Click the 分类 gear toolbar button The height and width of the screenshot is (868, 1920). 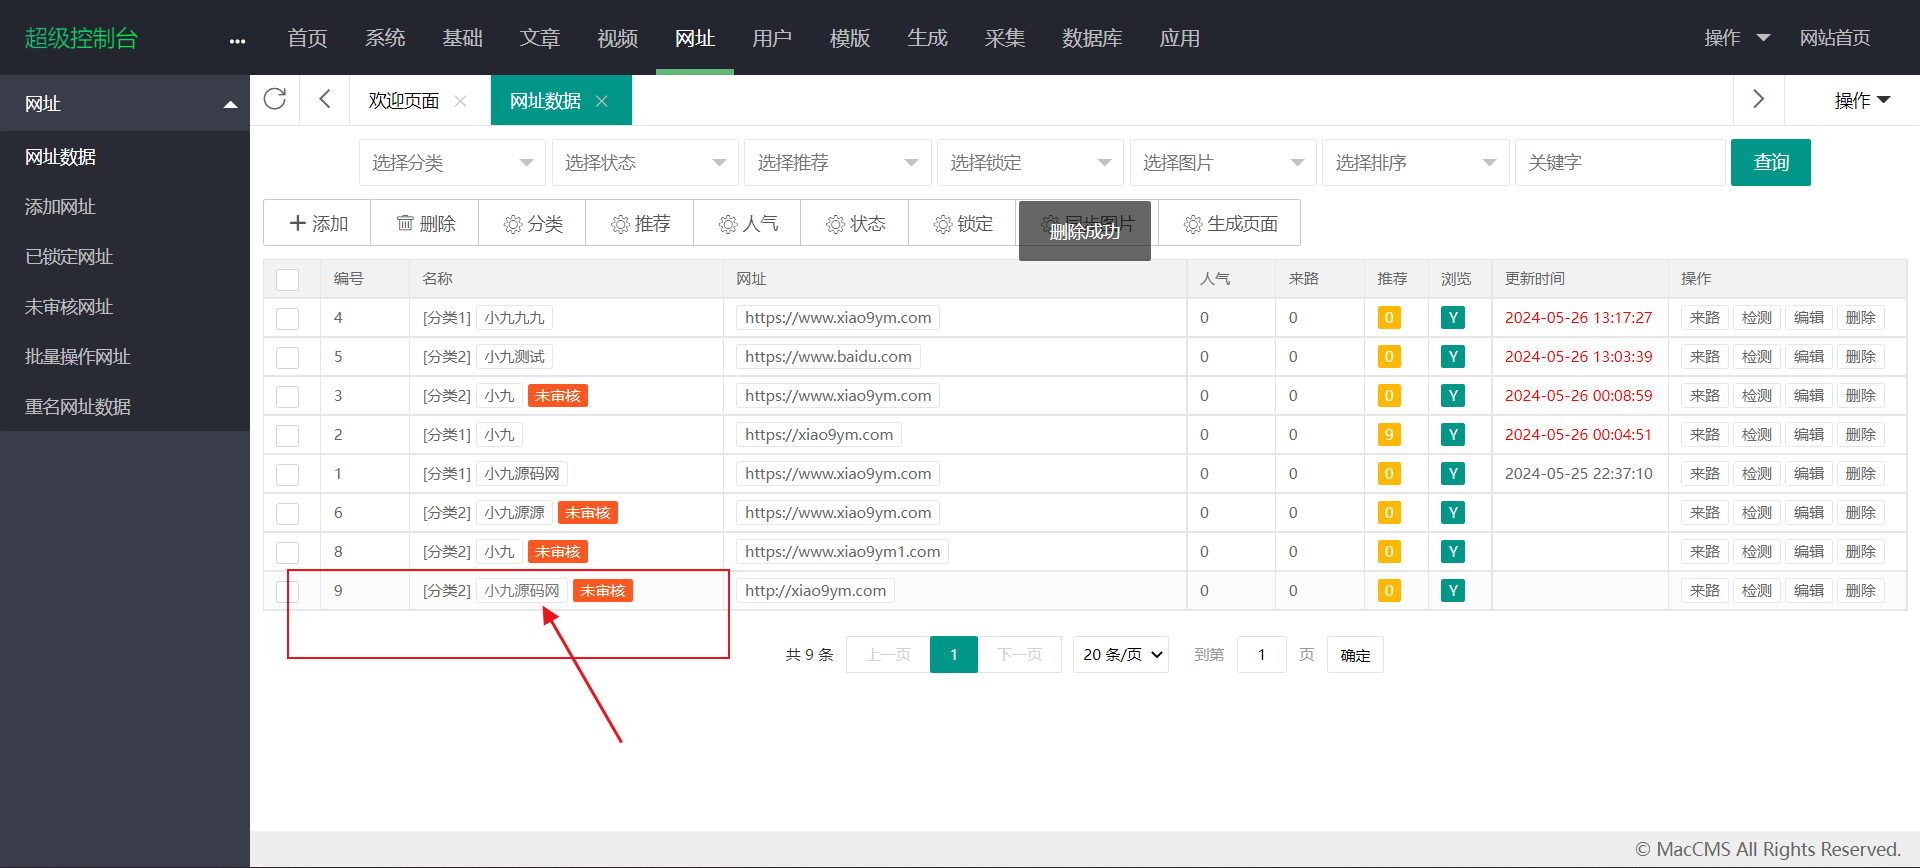point(532,223)
